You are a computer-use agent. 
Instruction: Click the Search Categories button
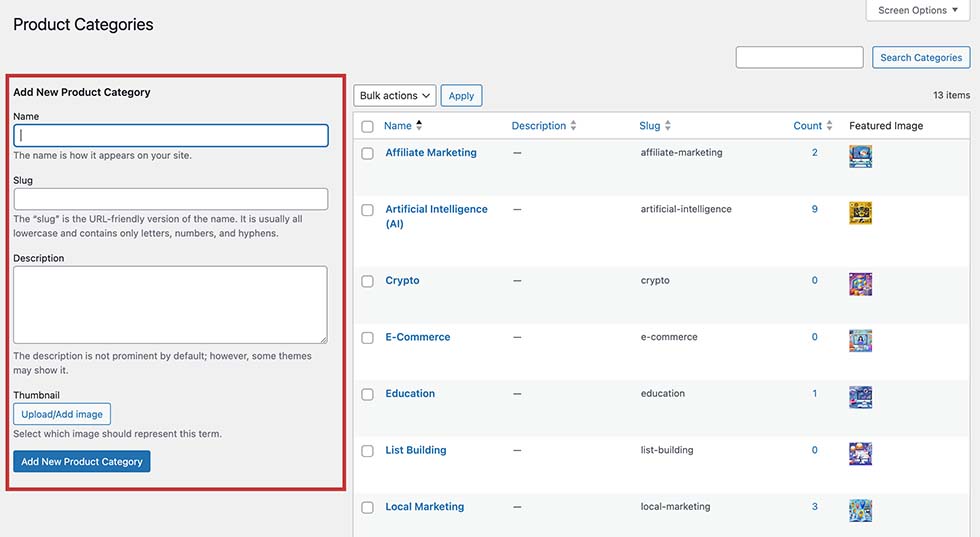(921, 58)
